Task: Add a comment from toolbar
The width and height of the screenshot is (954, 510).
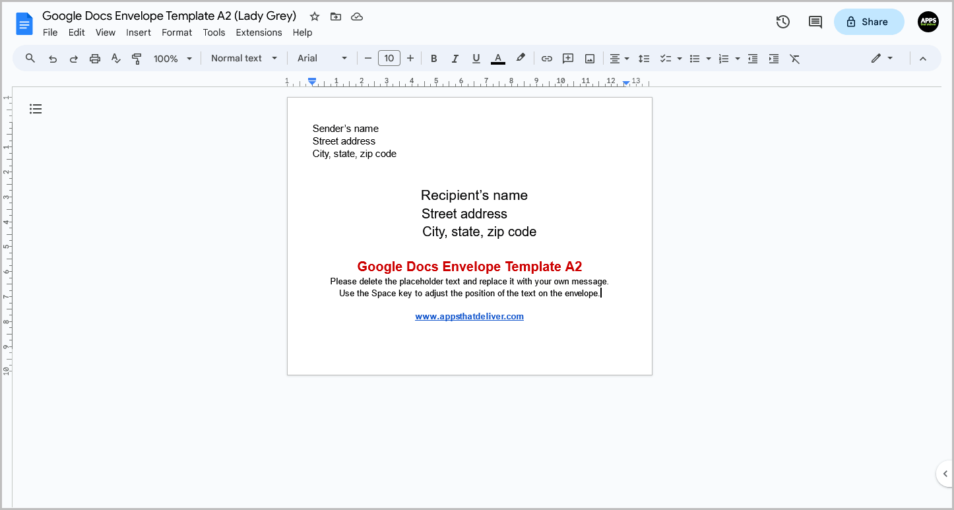Action: coord(568,58)
